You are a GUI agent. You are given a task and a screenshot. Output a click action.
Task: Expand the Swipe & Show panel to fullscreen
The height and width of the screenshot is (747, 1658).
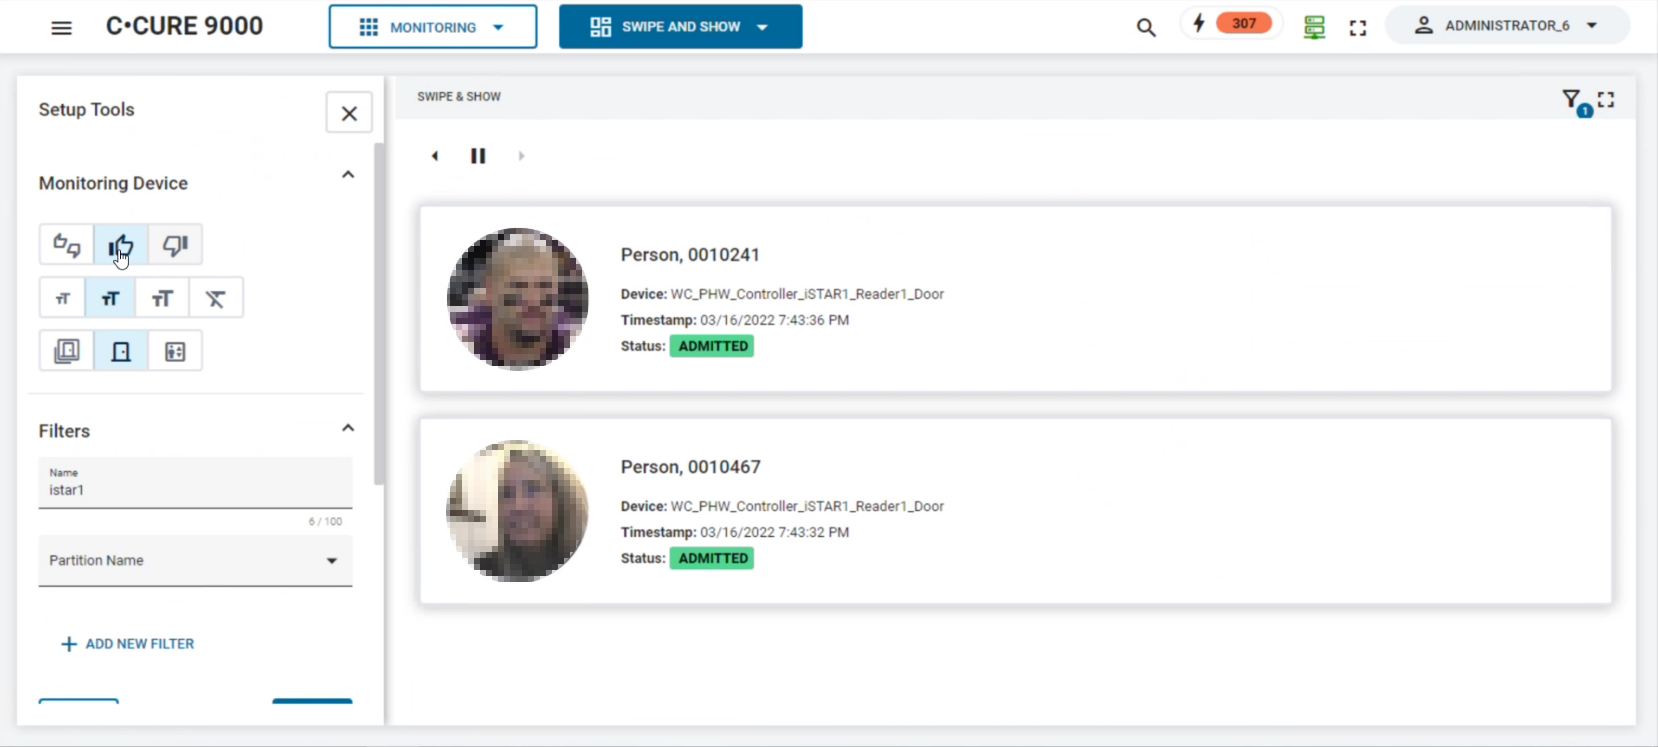(1606, 99)
